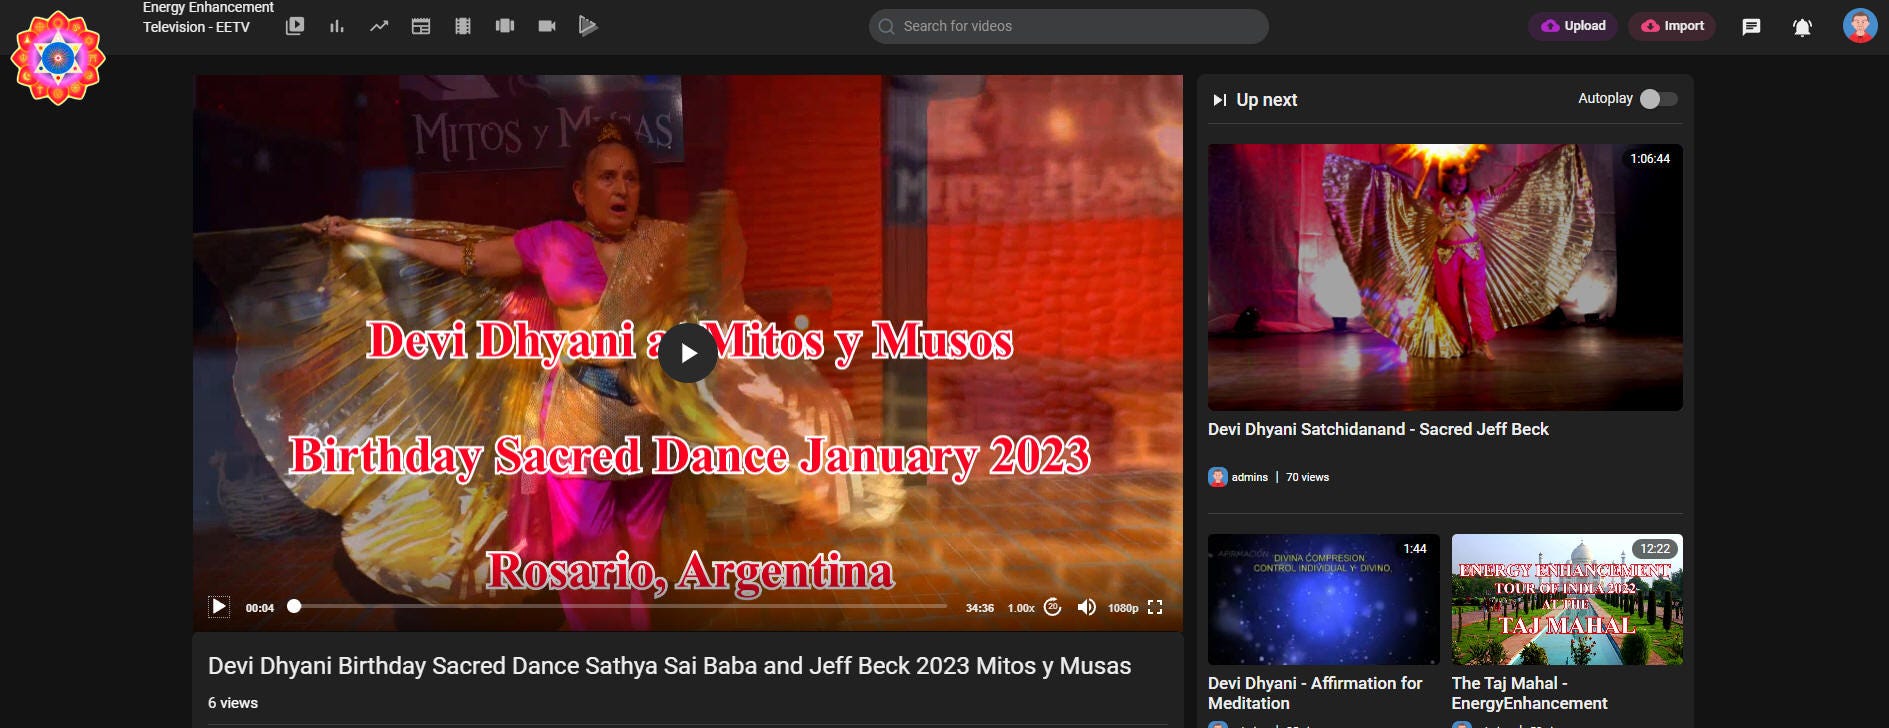Enter fullscreen mode in the player
Image resolution: width=1889 pixels, height=728 pixels.
click(x=1155, y=607)
